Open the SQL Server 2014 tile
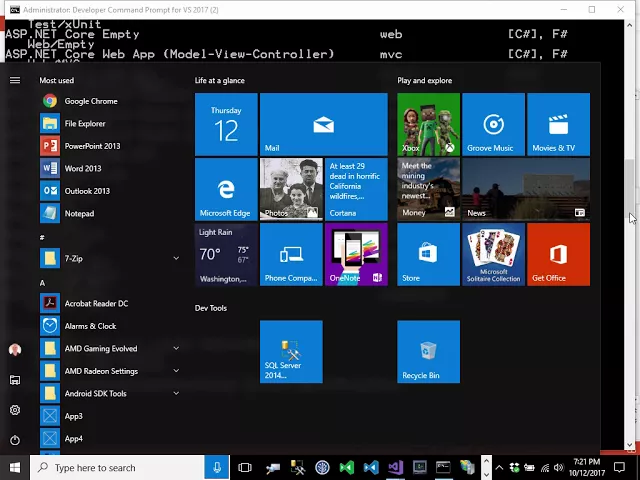The image size is (640, 480). pyautogui.click(x=291, y=352)
